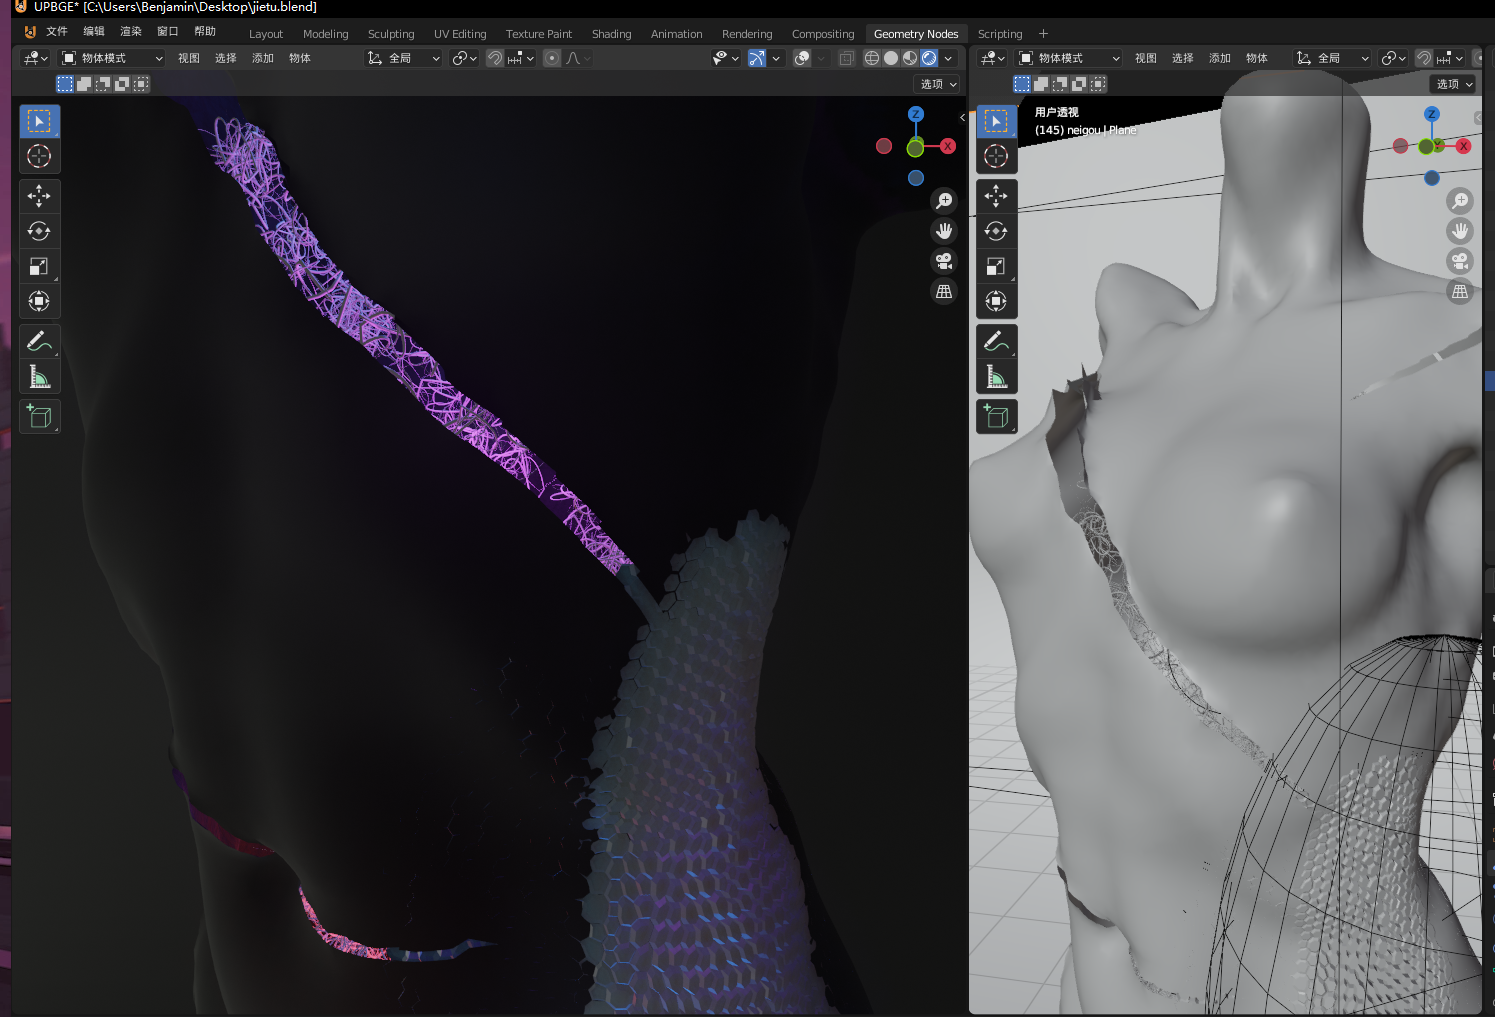The width and height of the screenshot is (1495, 1017).
Task: Open the 文件 menu
Action: coord(57,32)
